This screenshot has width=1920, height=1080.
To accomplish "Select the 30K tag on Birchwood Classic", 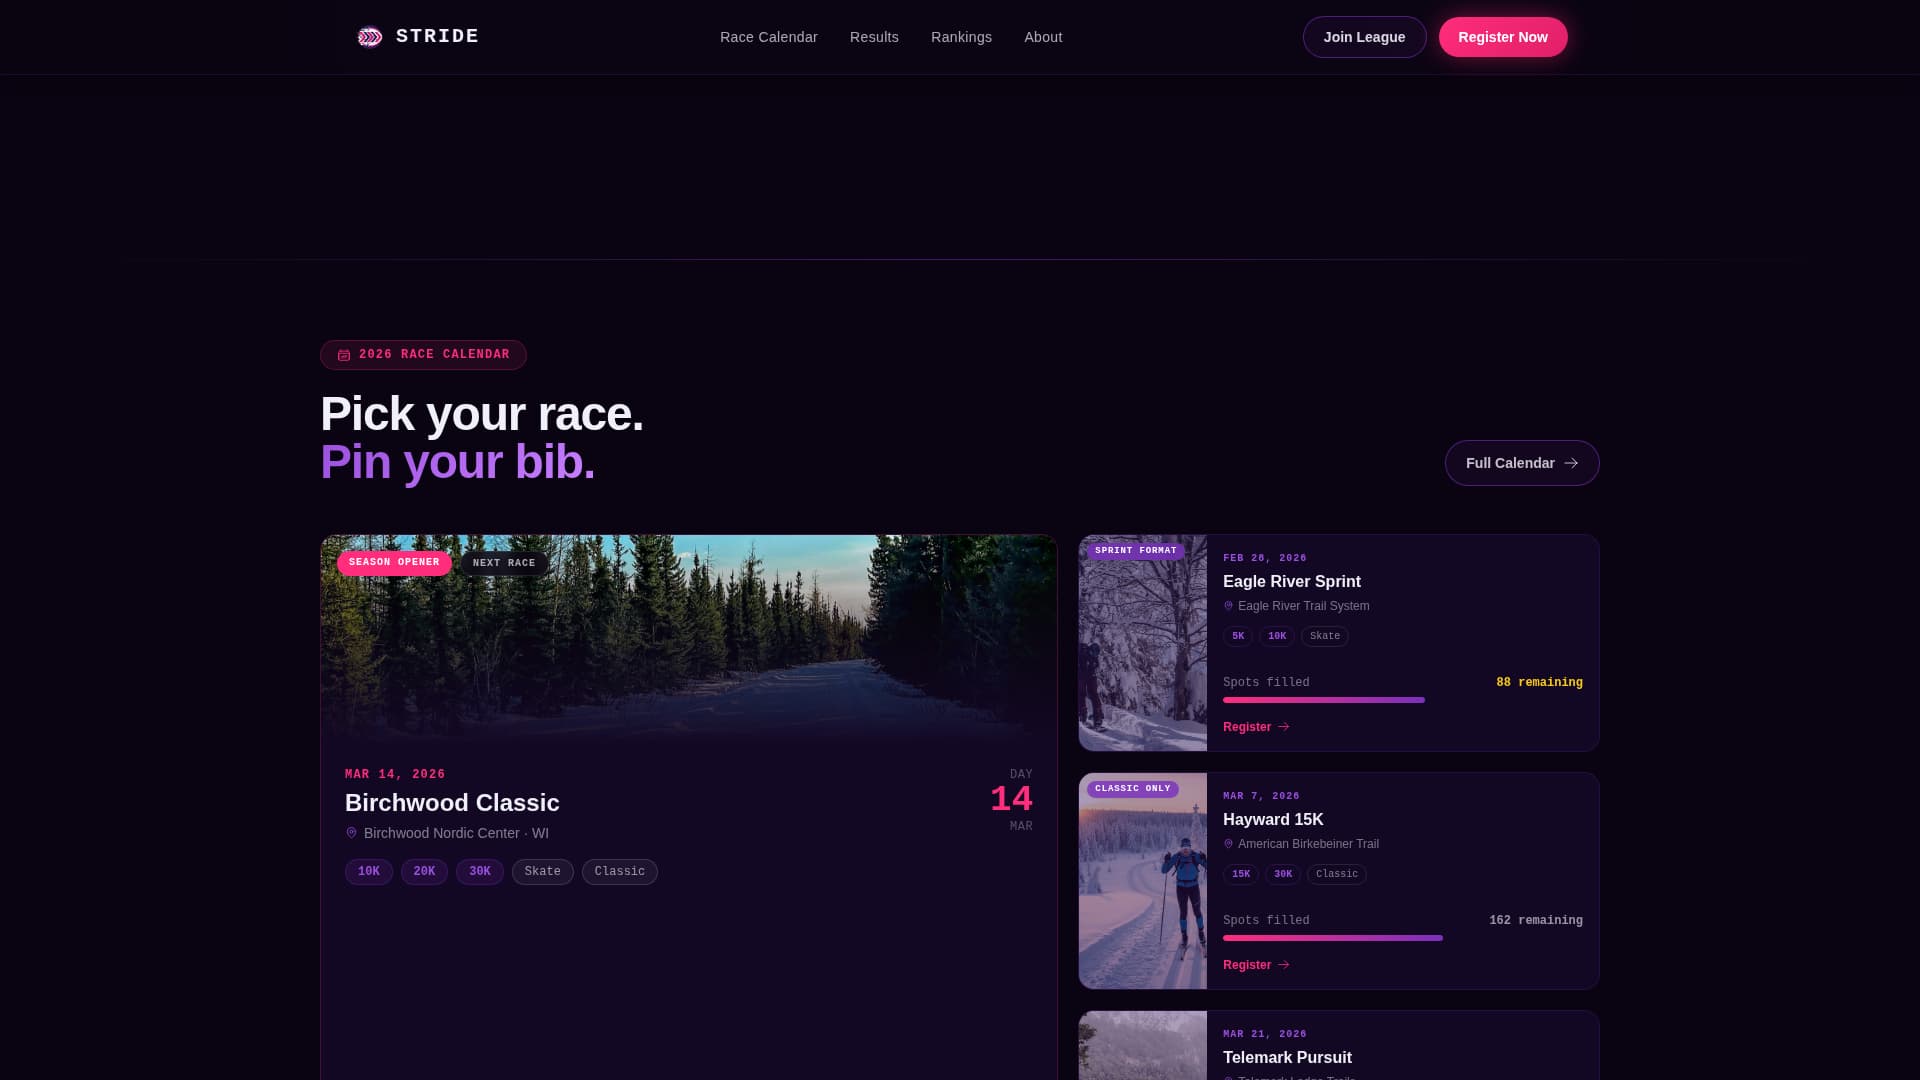I will [x=480, y=872].
